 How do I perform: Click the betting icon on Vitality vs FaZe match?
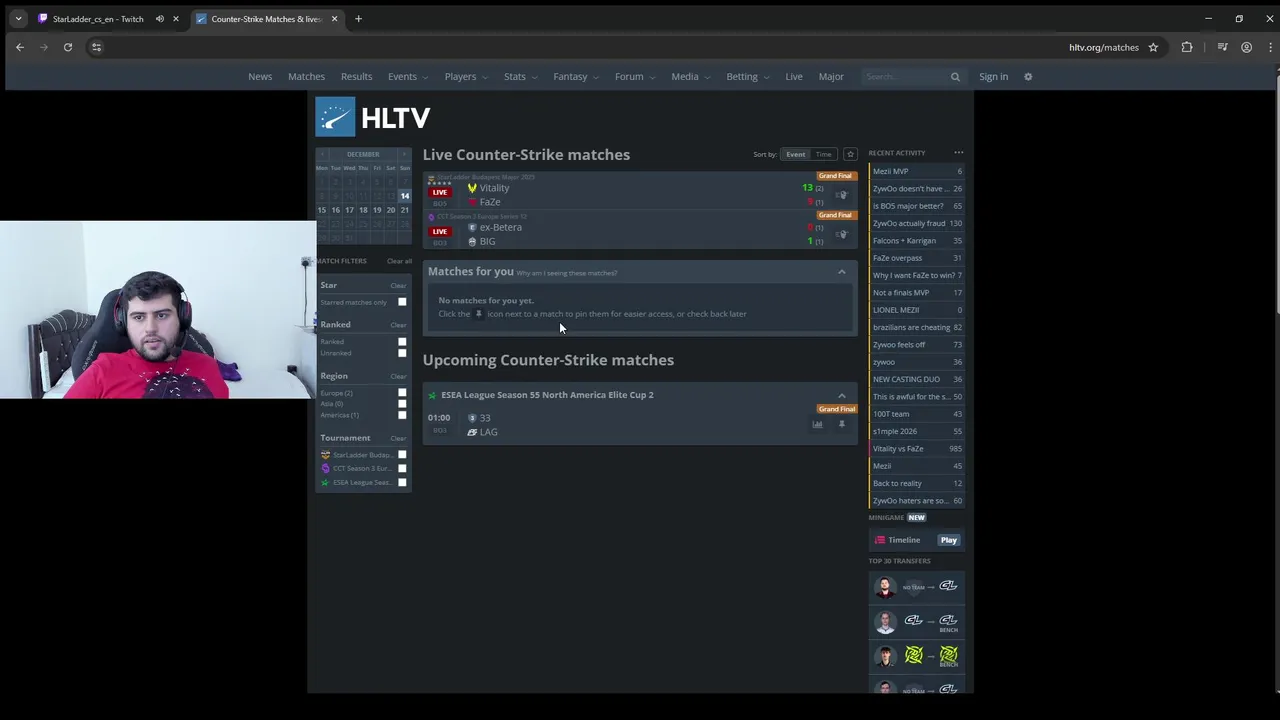coord(842,195)
